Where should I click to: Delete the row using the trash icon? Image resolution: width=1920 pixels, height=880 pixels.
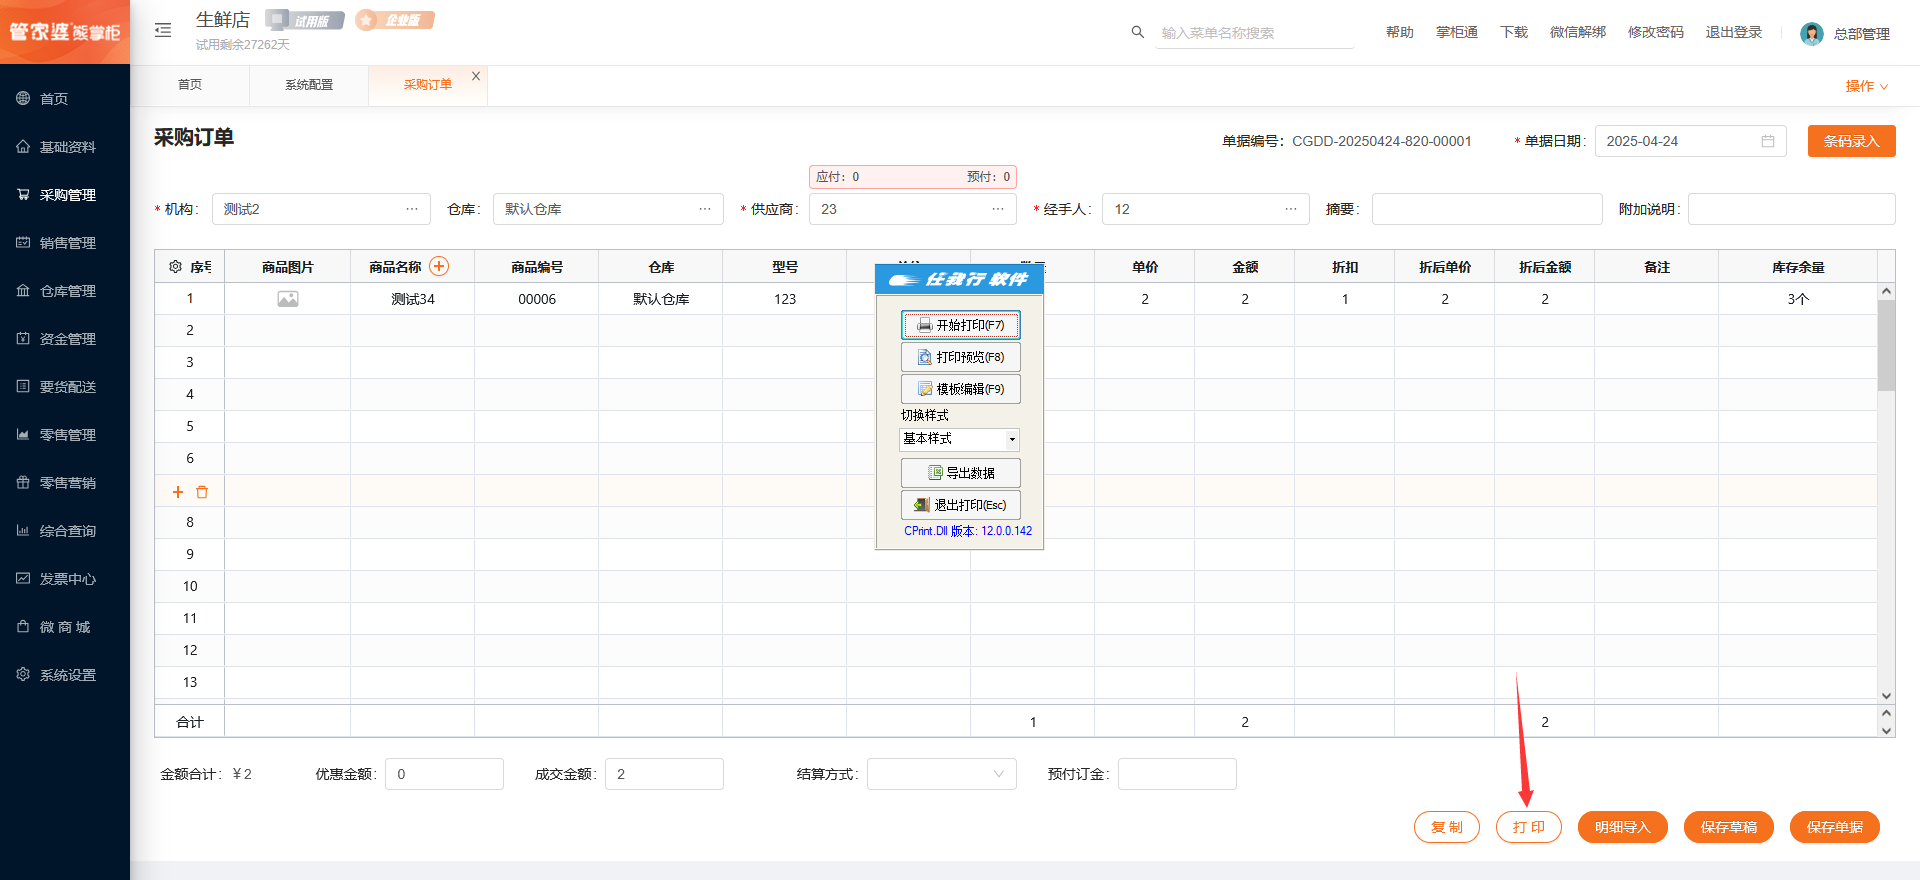click(202, 492)
